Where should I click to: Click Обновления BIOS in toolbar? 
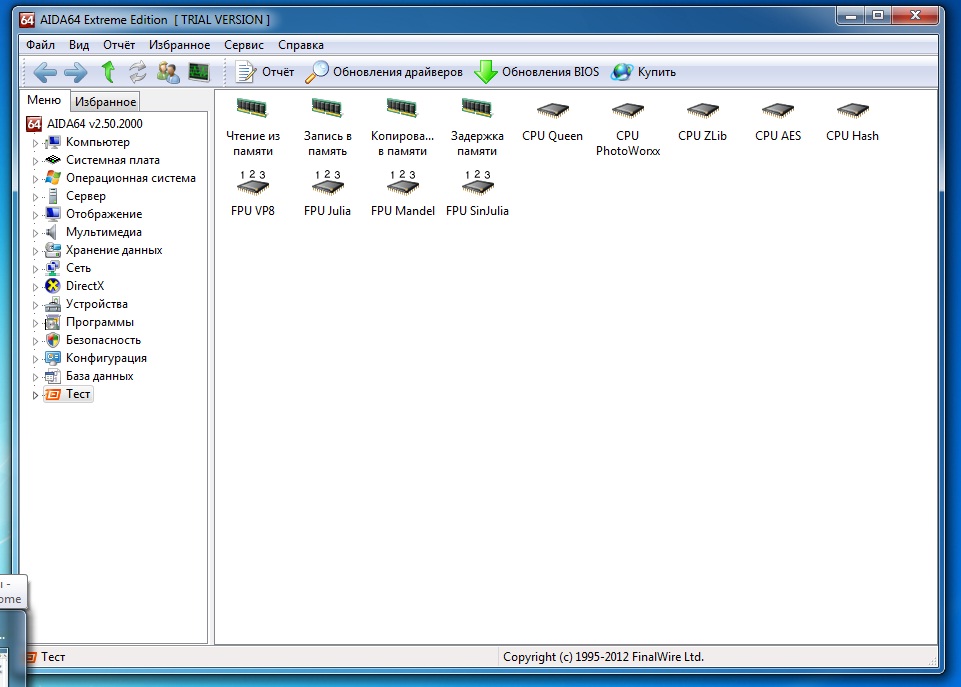click(536, 72)
